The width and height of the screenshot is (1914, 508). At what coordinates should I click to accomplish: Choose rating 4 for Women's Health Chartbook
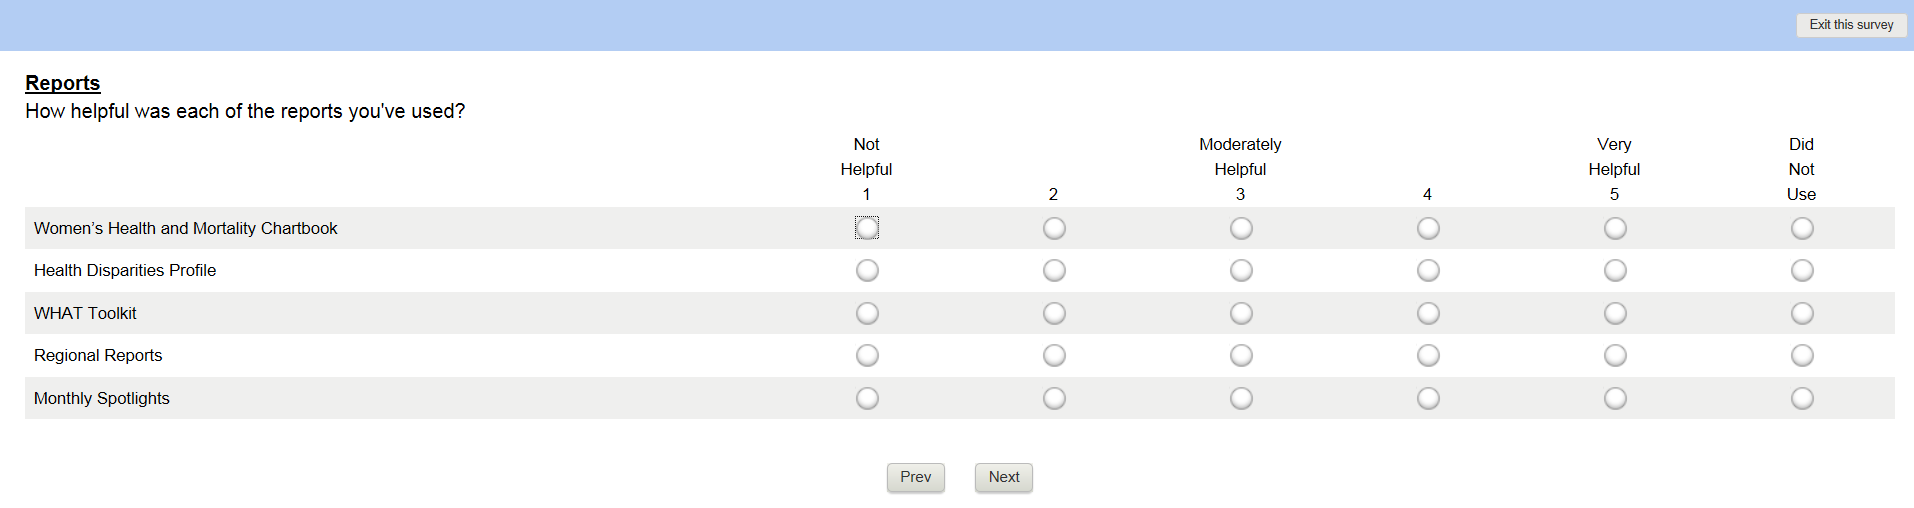tap(1428, 228)
